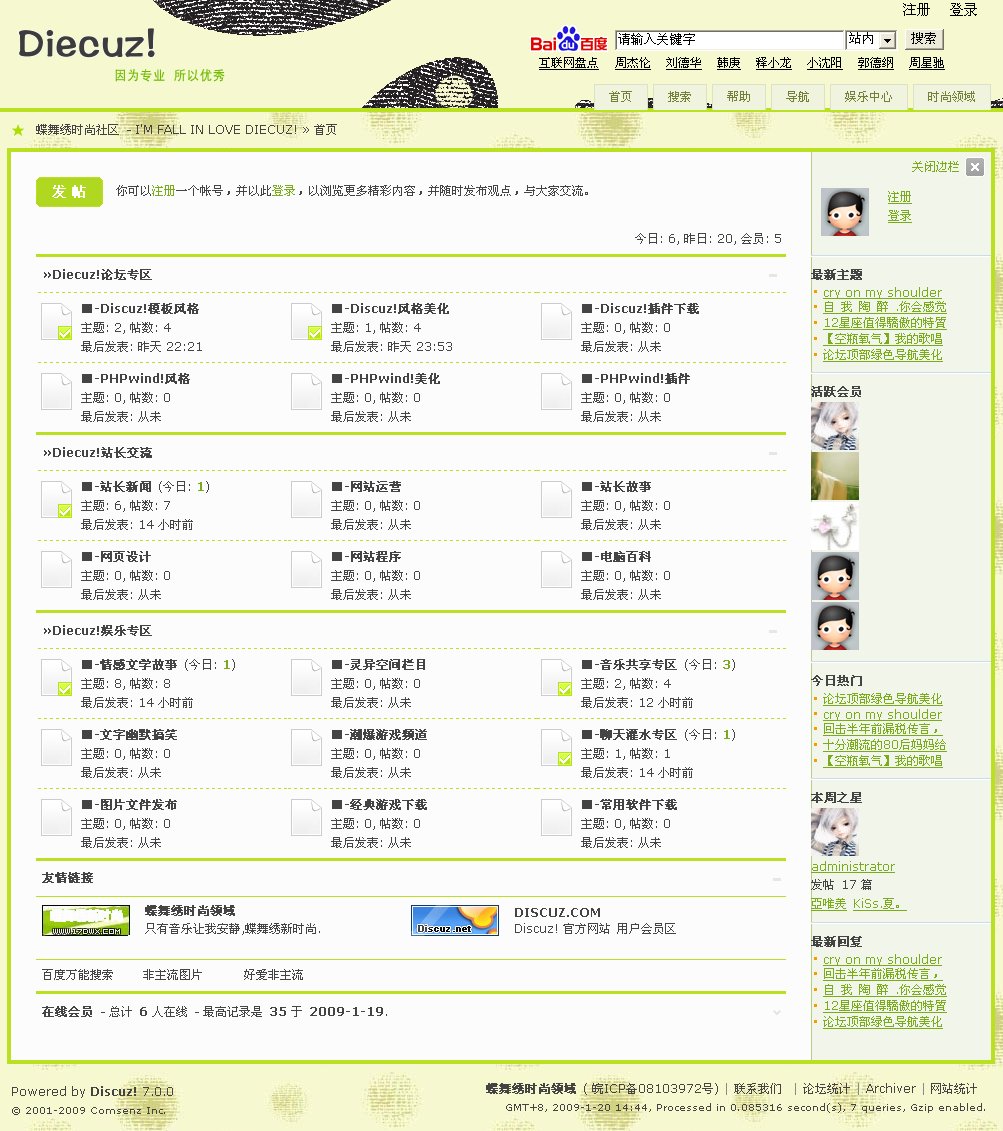Click the 登录 link under sidebar avatar
This screenshot has width=1003, height=1131.
coord(899,216)
